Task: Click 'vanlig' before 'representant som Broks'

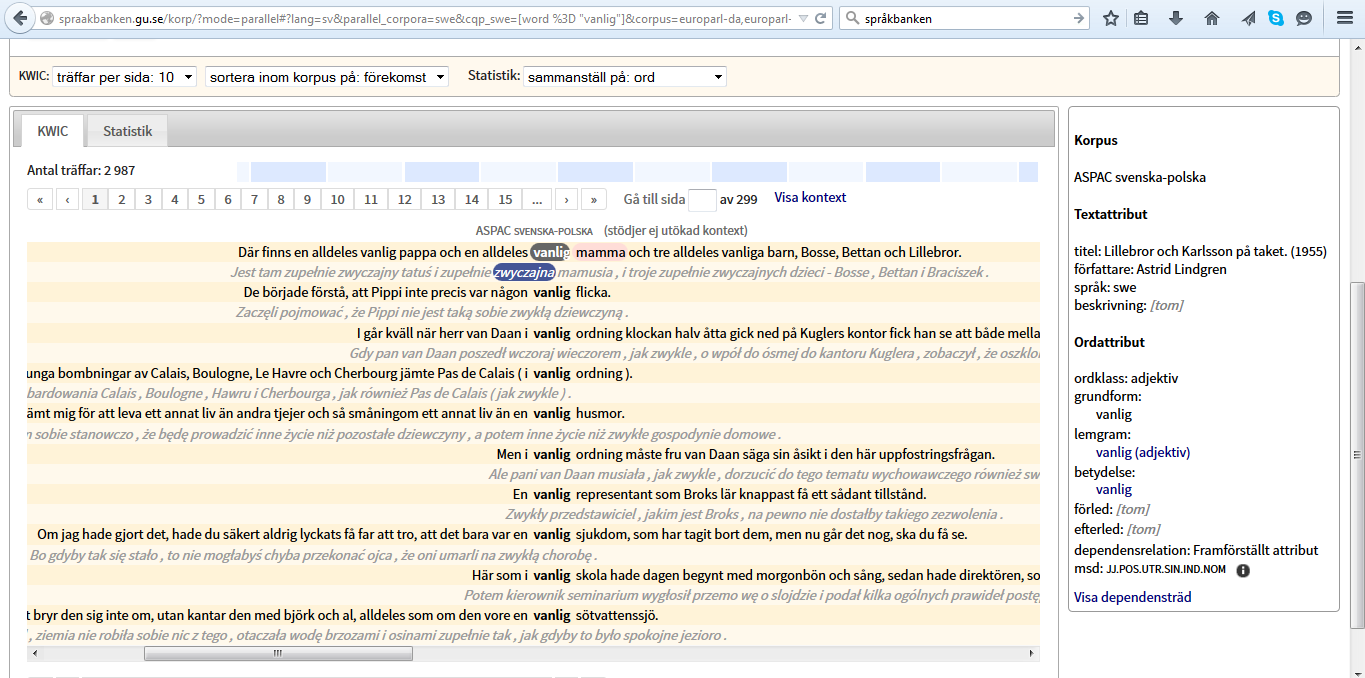Action: [552, 494]
